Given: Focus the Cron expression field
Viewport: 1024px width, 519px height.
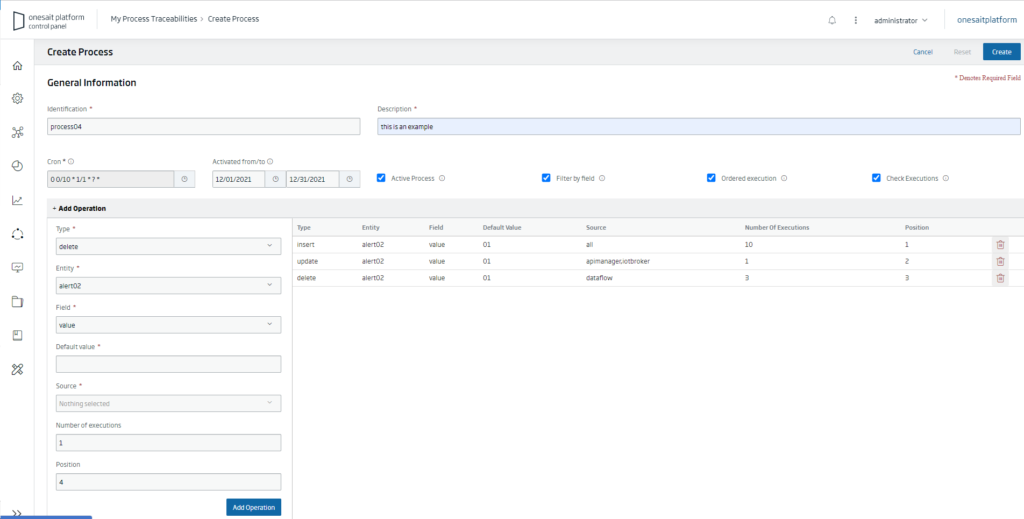Looking at the screenshot, I should tap(111, 179).
